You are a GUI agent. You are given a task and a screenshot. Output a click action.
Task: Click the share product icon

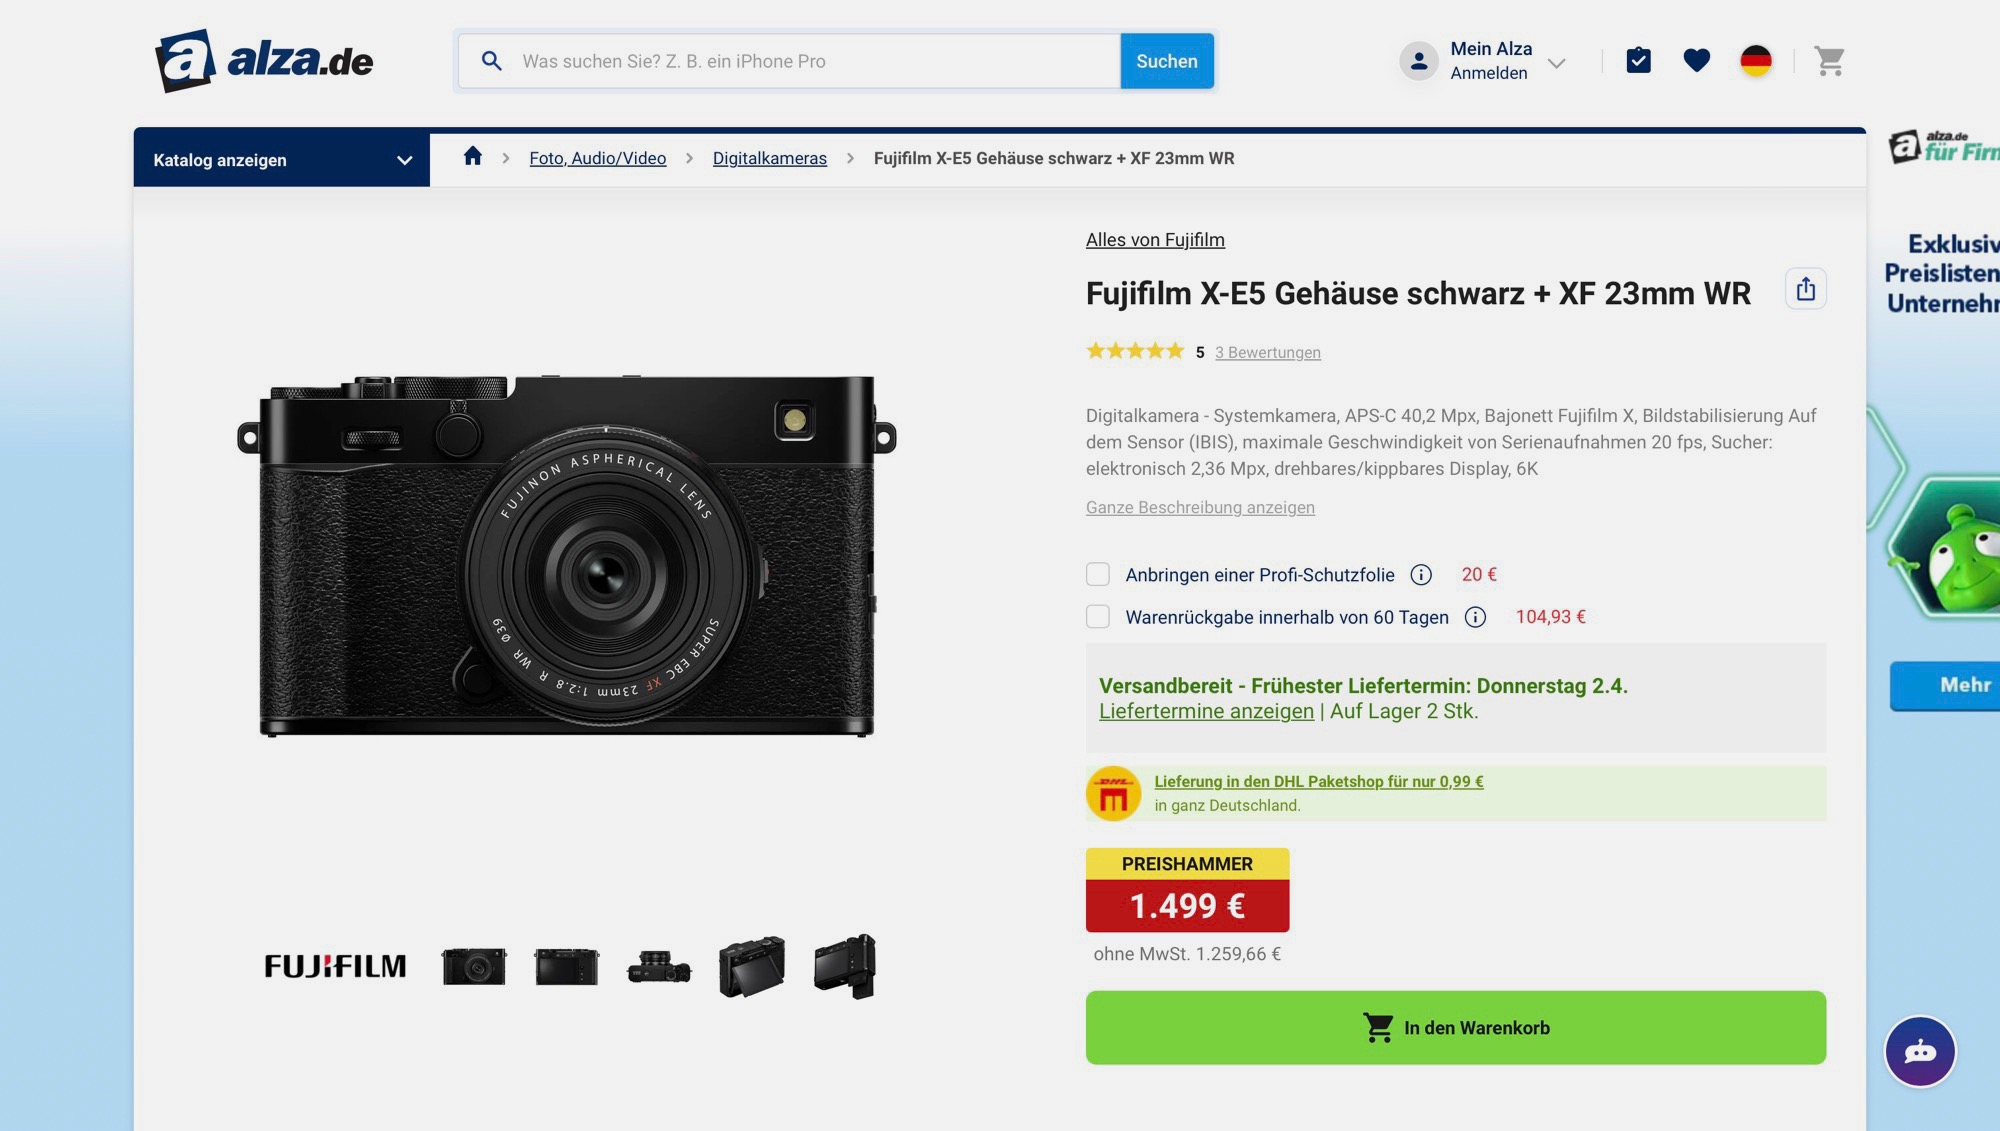coord(1805,290)
